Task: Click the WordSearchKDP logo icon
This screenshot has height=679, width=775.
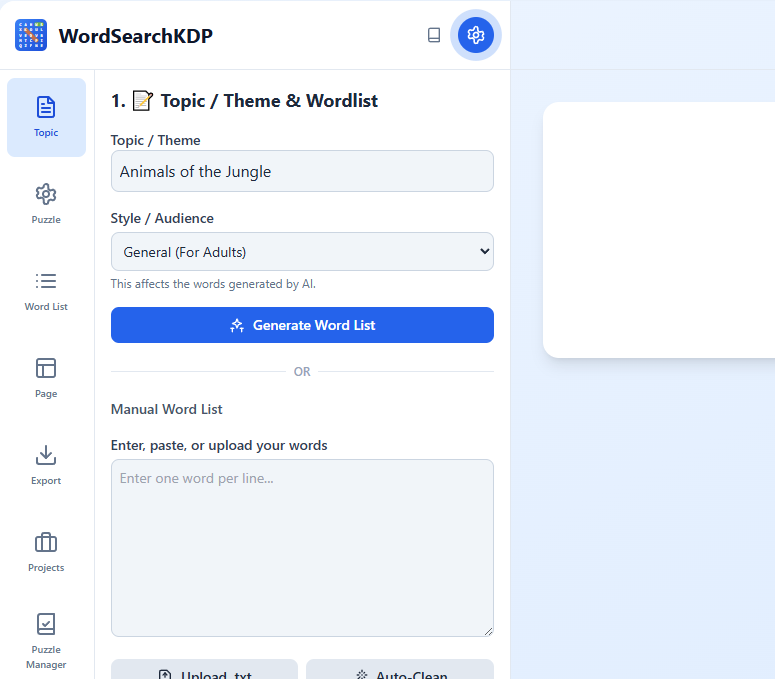Action: (31, 35)
